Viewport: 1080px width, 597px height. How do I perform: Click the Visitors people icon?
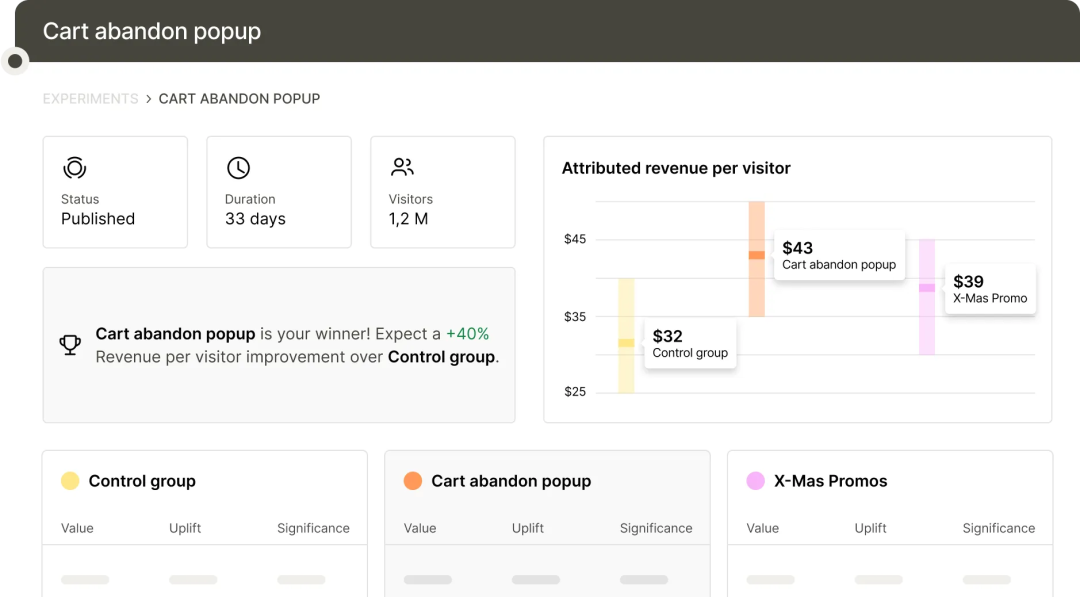tap(402, 167)
